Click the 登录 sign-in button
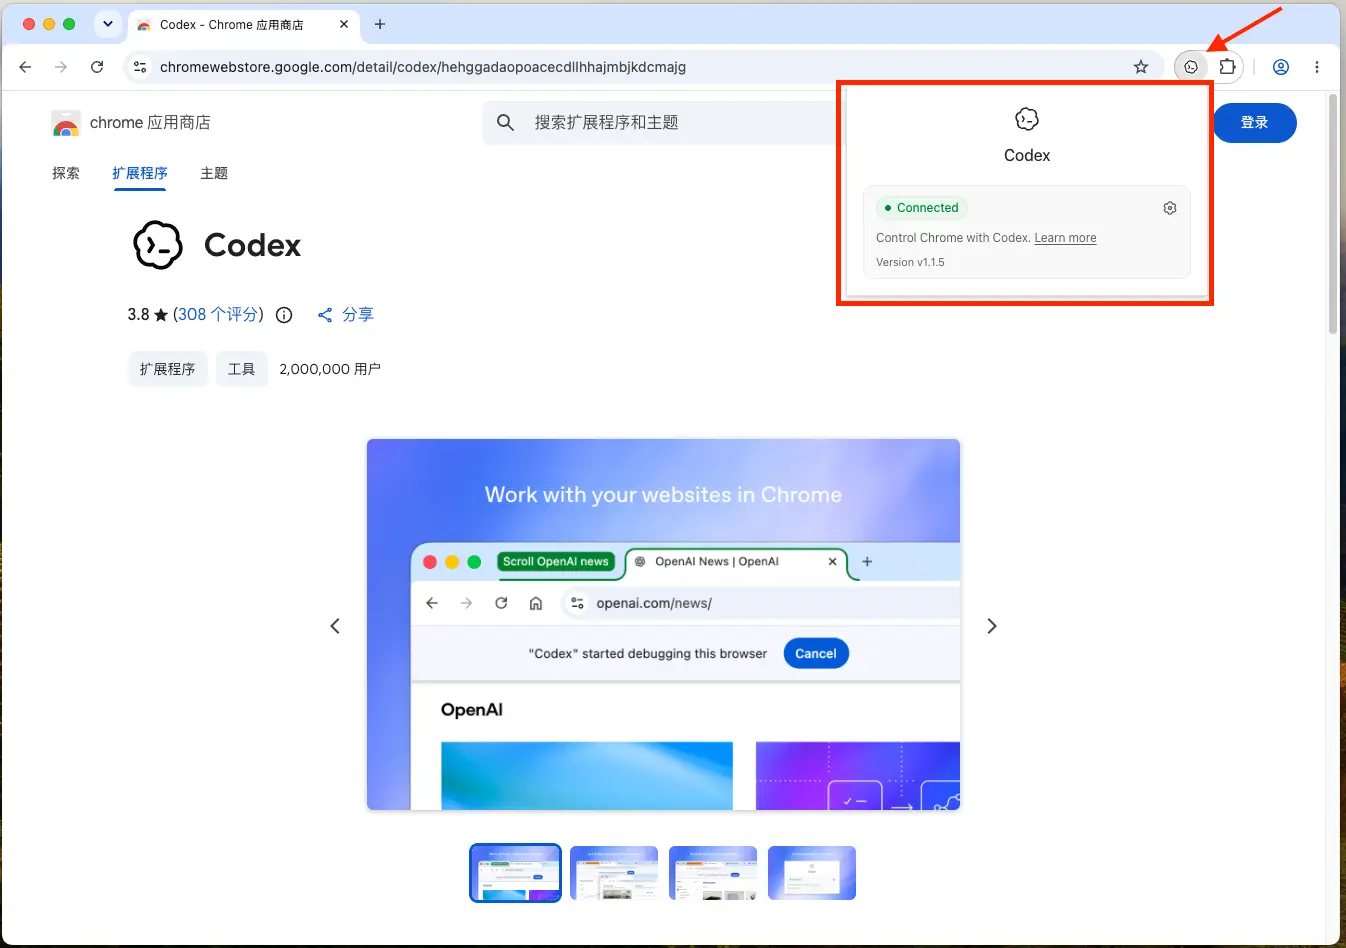 (1254, 122)
